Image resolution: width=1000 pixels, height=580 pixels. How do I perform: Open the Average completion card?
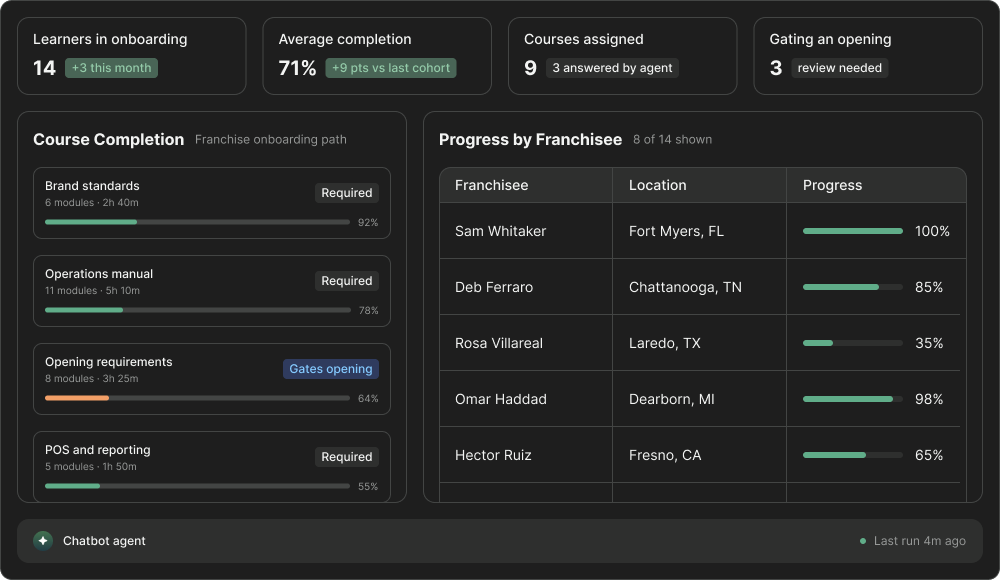pyautogui.click(x=377, y=56)
